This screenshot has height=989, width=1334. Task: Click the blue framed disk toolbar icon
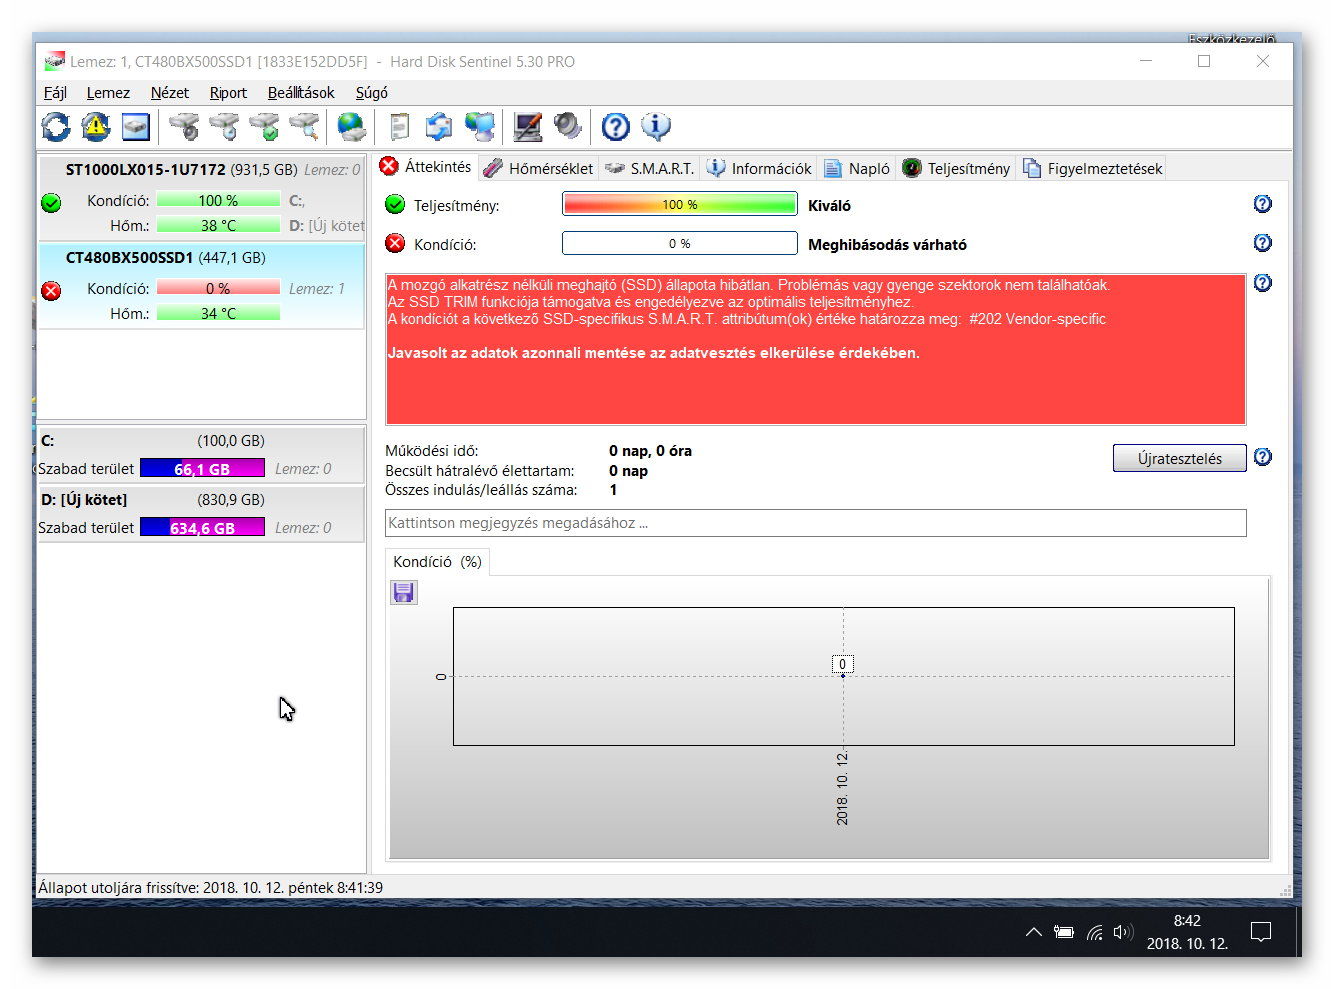tap(135, 127)
